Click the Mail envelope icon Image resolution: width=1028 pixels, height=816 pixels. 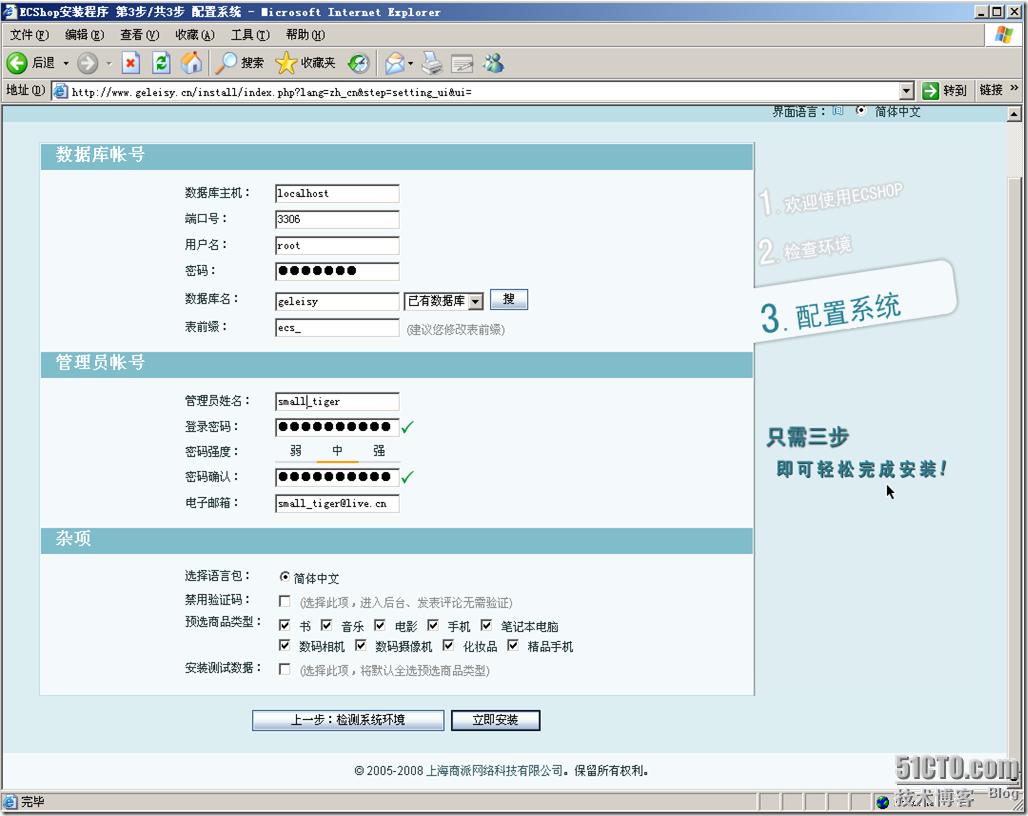[395, 63]
